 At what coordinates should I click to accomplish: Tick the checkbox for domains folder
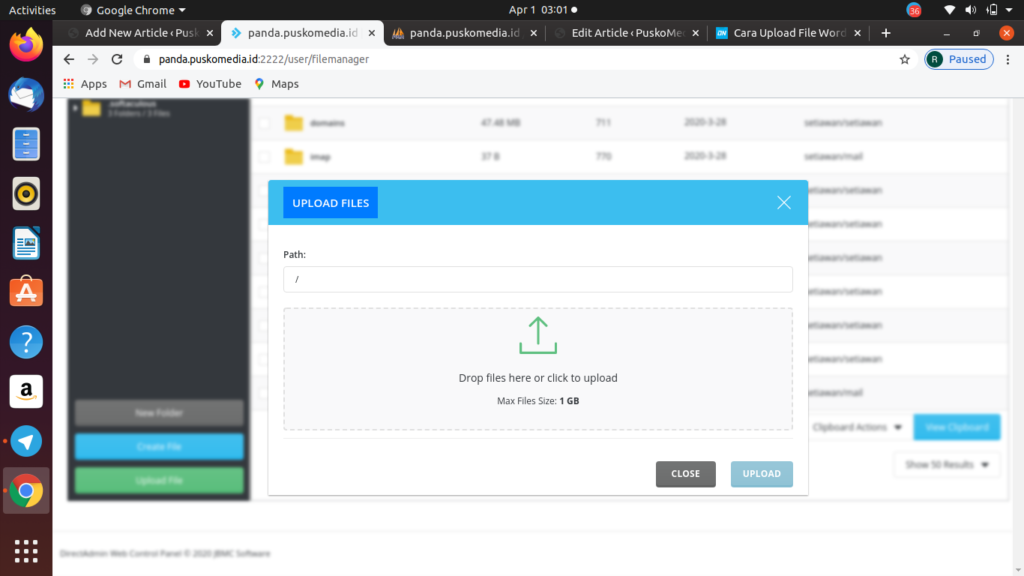pyautogui.click(x=264, y=123)
